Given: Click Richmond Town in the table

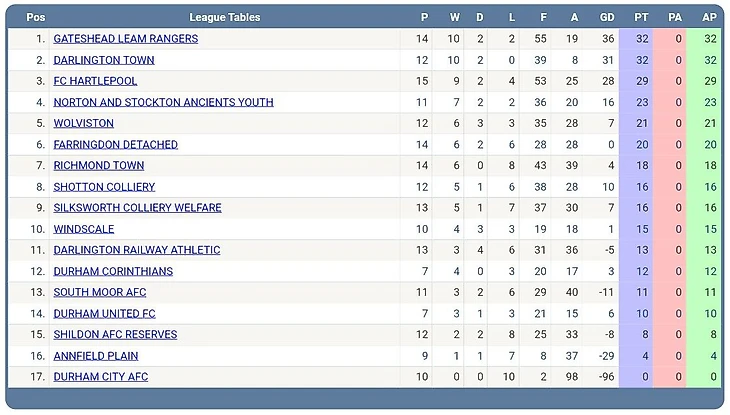Looking at the screenshot, I should point(99,165).
